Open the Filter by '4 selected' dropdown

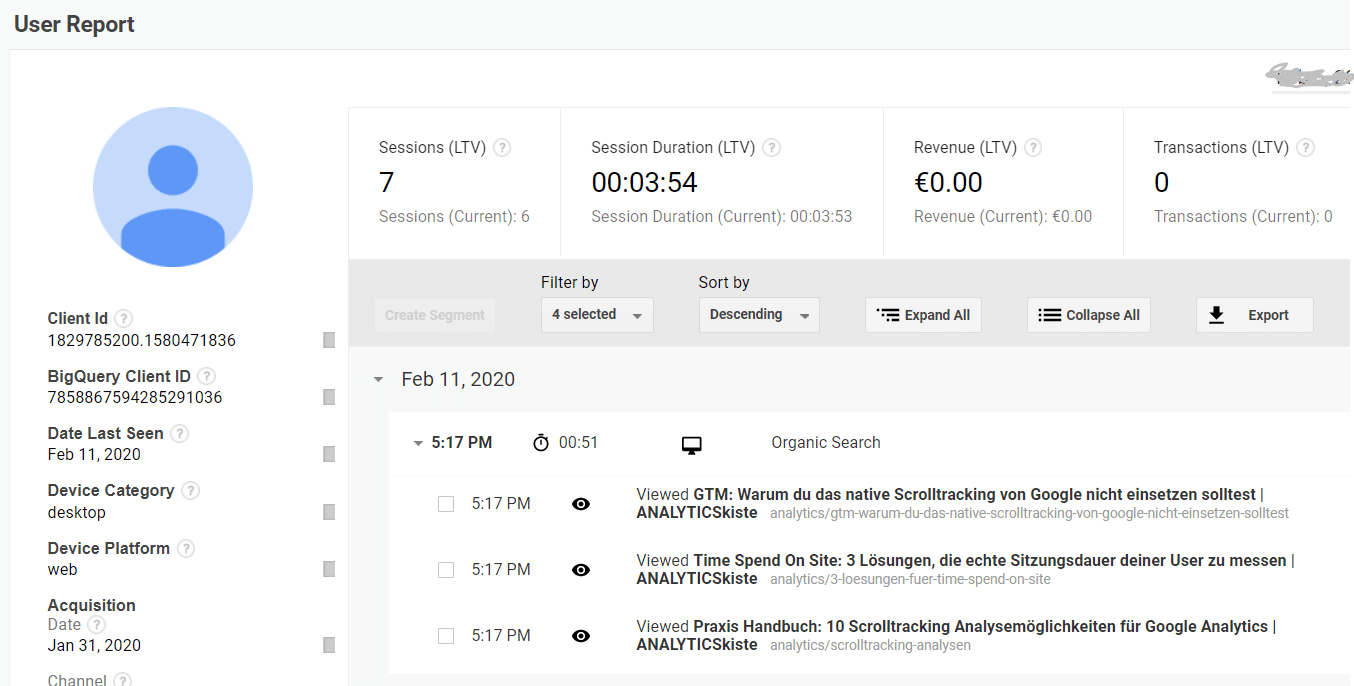point(597,315)
